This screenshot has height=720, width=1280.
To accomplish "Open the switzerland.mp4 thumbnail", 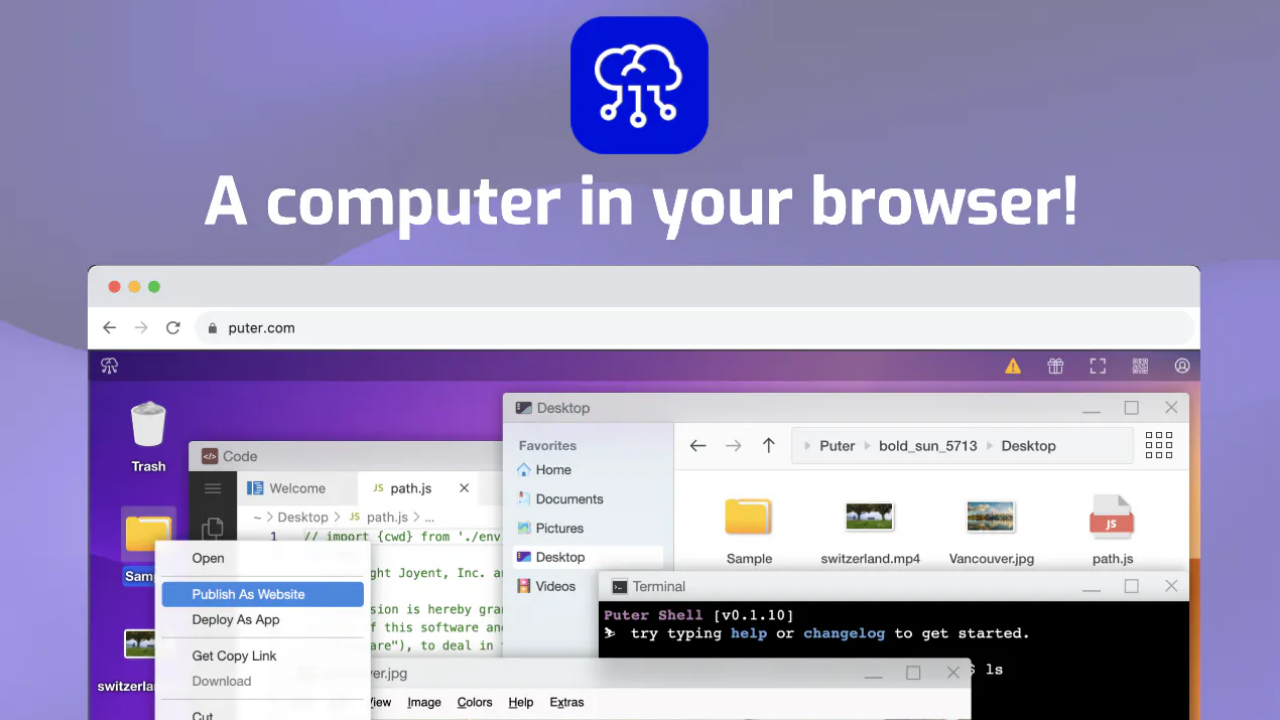I will [x=869, y=516].
